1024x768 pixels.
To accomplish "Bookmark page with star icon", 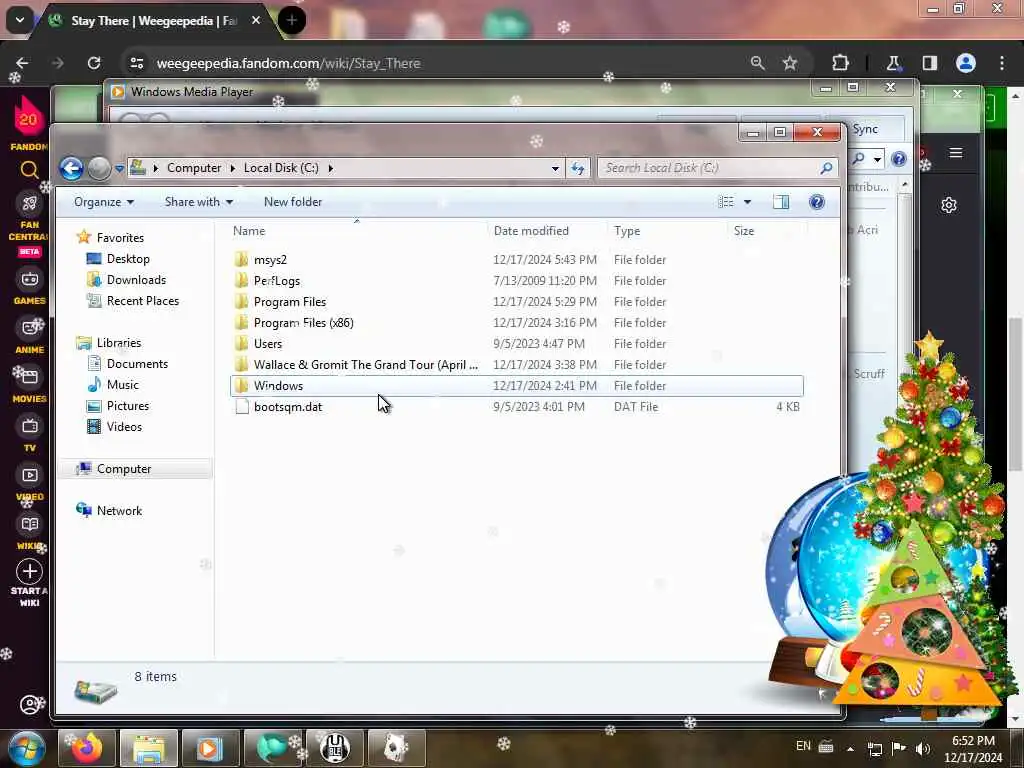I will tap(790, 63).
